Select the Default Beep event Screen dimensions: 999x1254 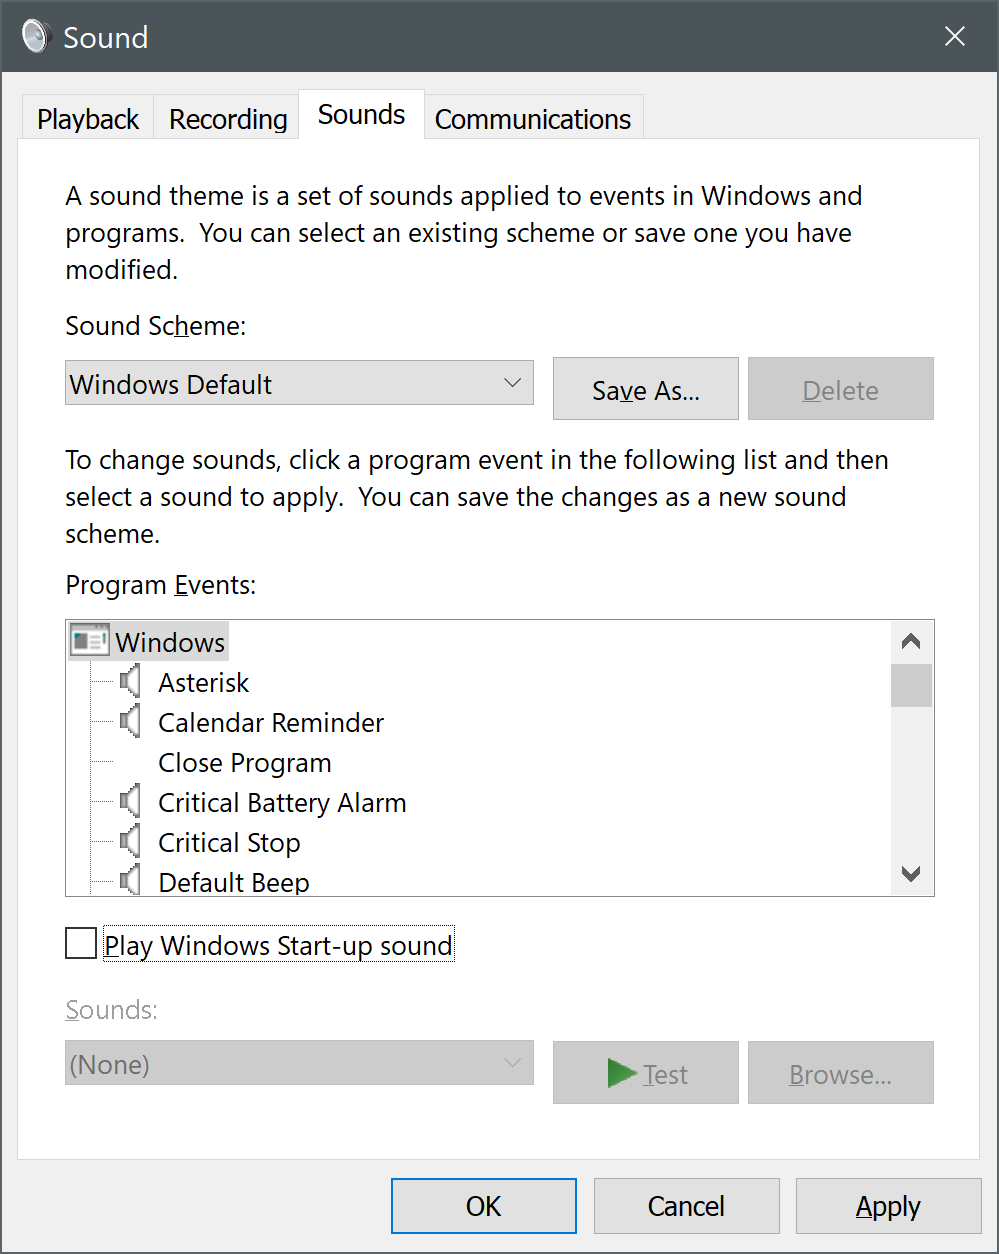(234, 881)
